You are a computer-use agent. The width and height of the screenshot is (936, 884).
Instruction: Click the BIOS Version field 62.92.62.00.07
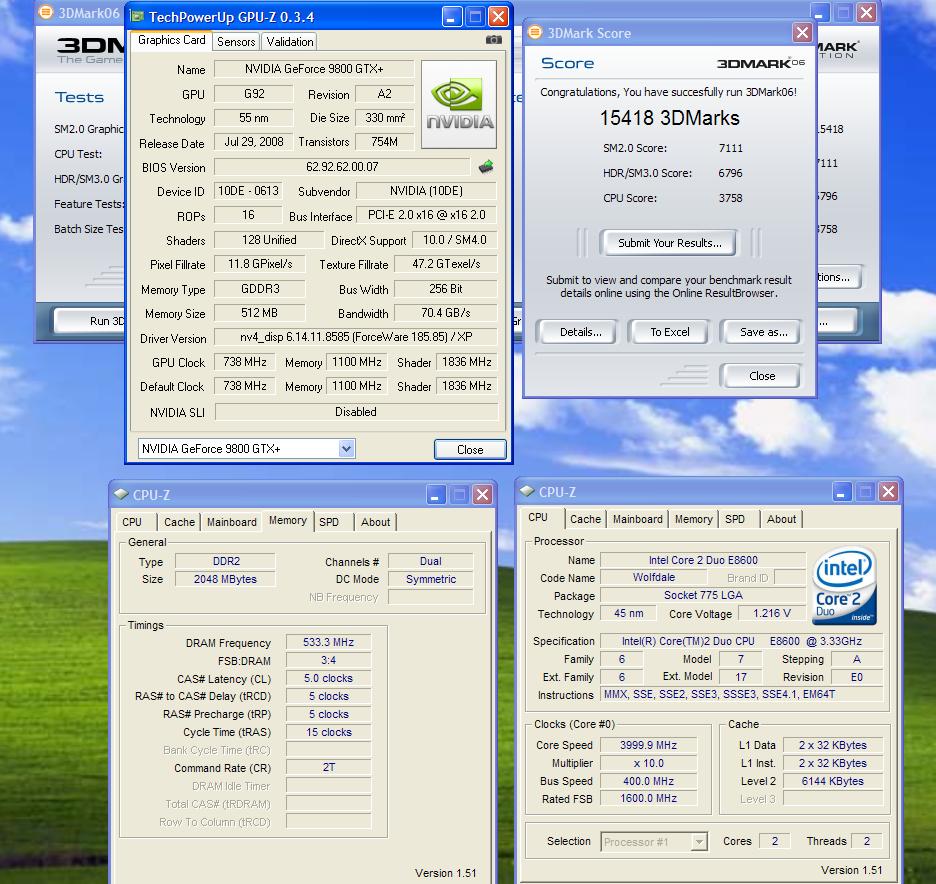342,167
